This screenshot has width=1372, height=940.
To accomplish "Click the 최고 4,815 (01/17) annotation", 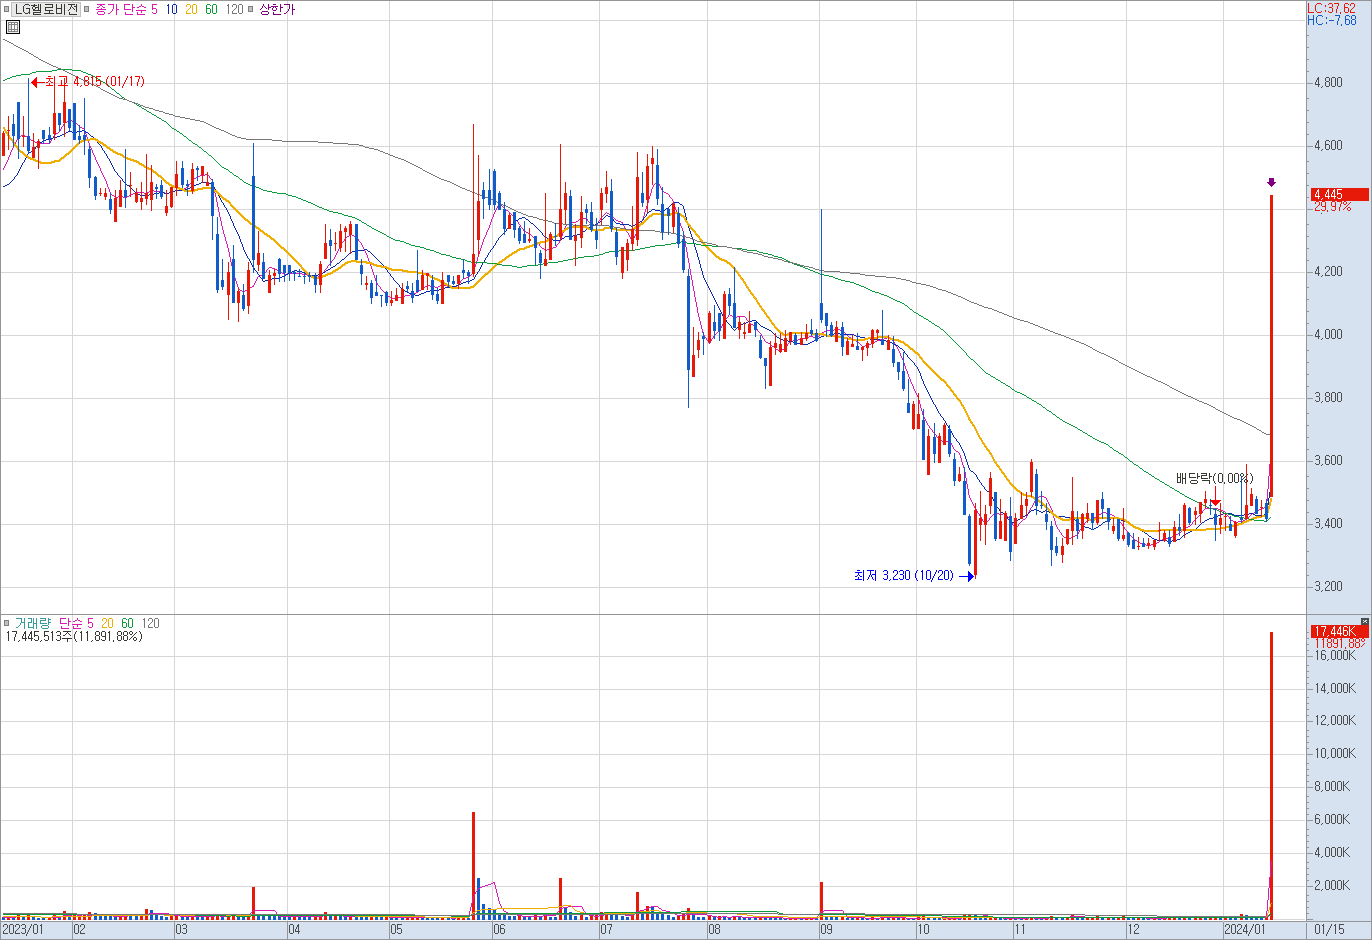I will [95, 82].
